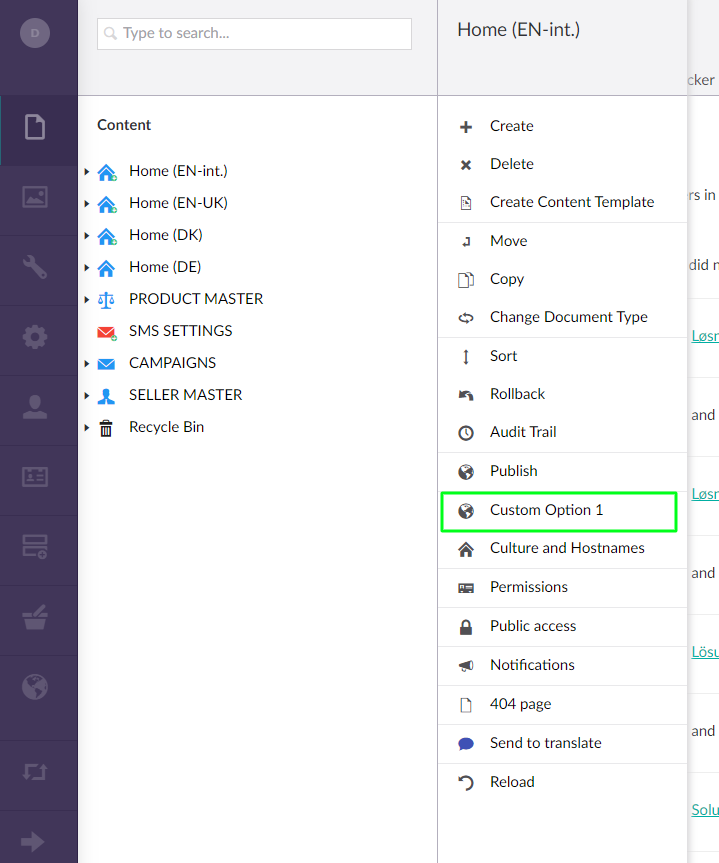Click the search input field
This screenshot has width=719, height=863.
pyautogui.click(x=254, y=33)
